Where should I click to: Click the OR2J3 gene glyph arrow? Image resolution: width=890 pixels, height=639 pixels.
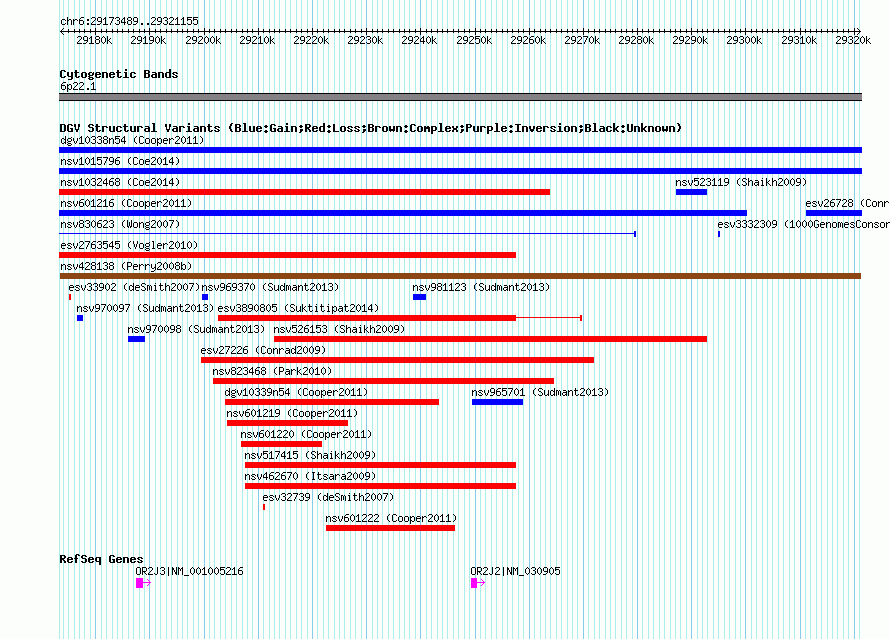click(x=144, y=583)
